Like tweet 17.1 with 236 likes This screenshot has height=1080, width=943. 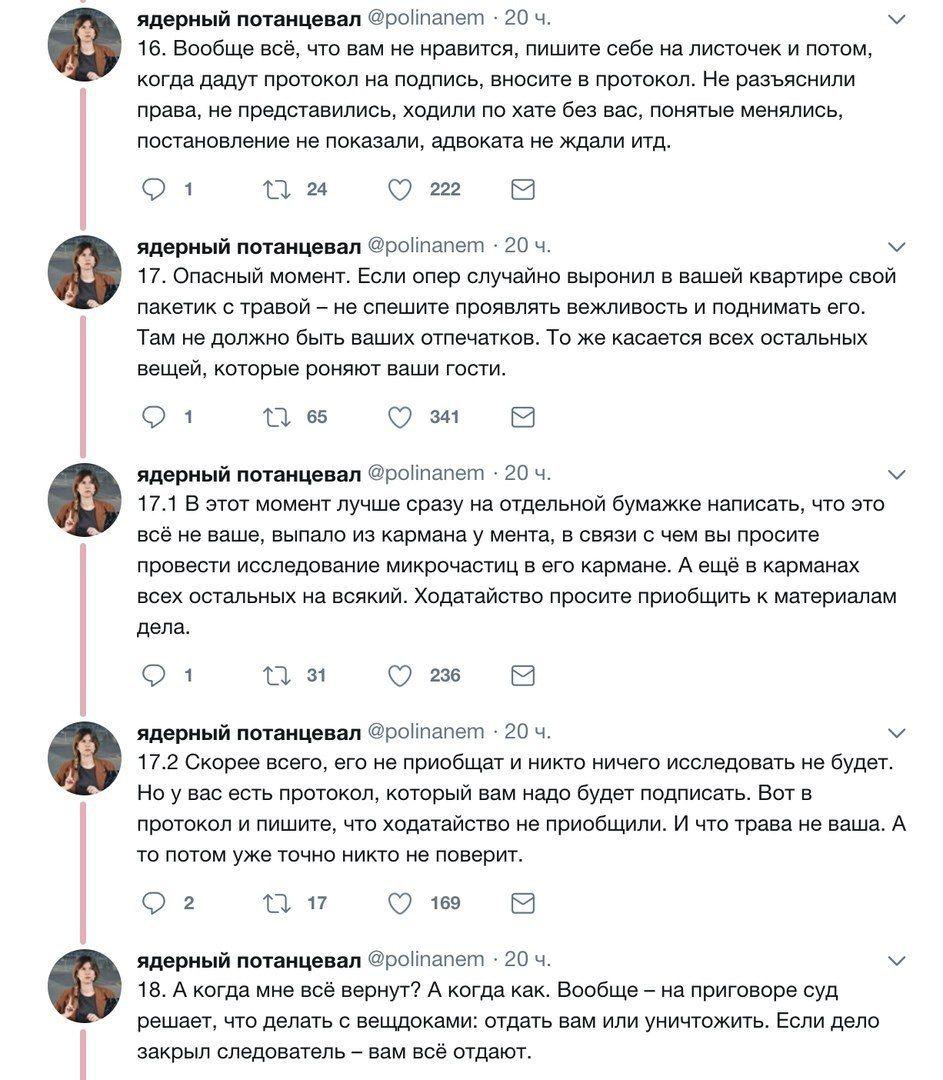pos(400,676)
